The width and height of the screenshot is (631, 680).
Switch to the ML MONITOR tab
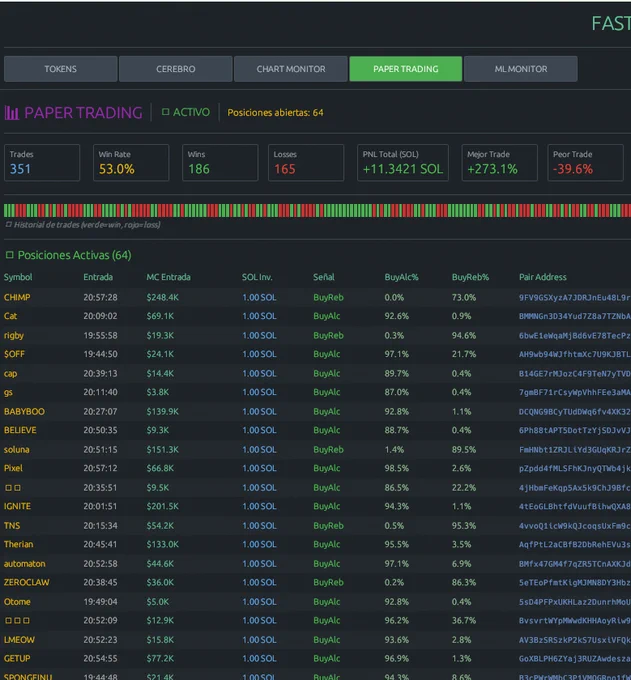[x=521, y=69]
